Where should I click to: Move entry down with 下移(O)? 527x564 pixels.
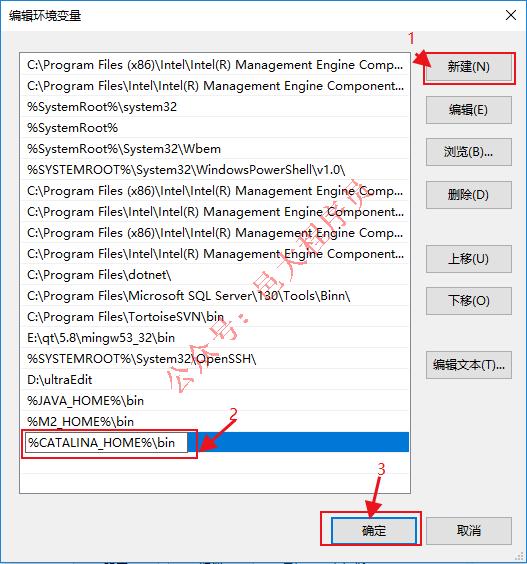point(469,301)
